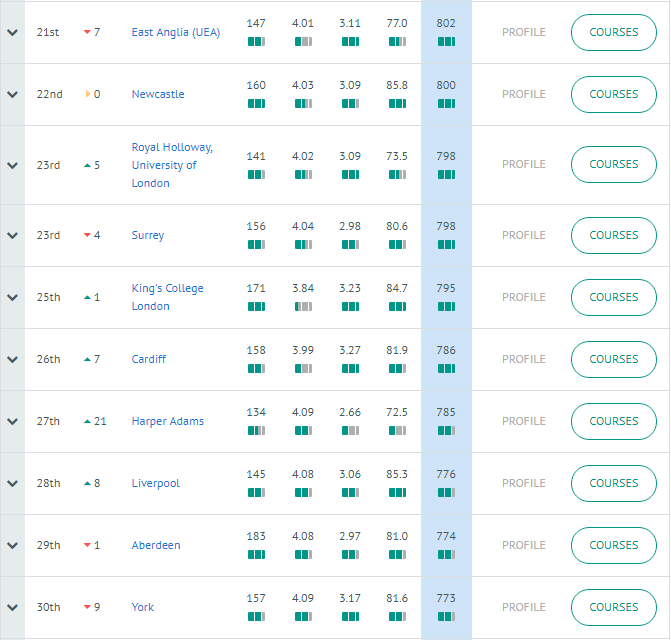Open the Cardiff university link
Screen dimensions: 671x640
(148, 359)
